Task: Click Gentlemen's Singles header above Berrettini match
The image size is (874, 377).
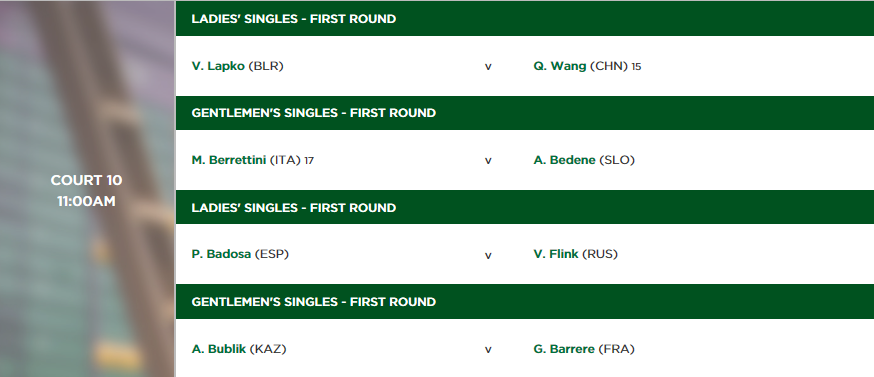Action: (525, 113)
